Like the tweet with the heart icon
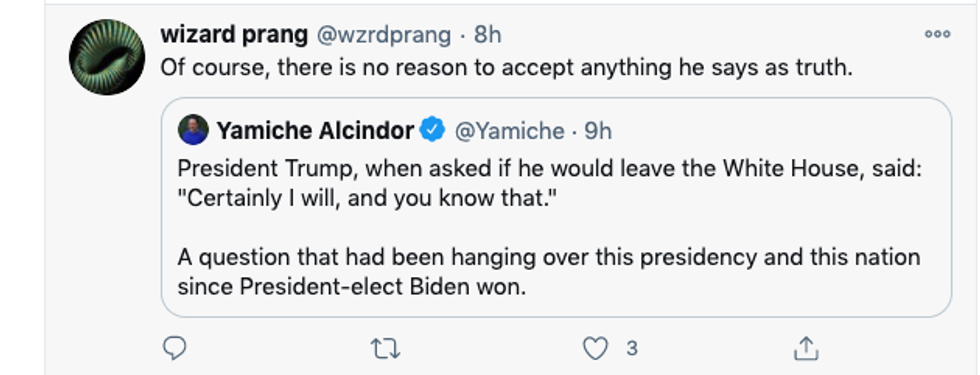The height and width of the screenshot is (375, 980). click(x=595, y=349)
